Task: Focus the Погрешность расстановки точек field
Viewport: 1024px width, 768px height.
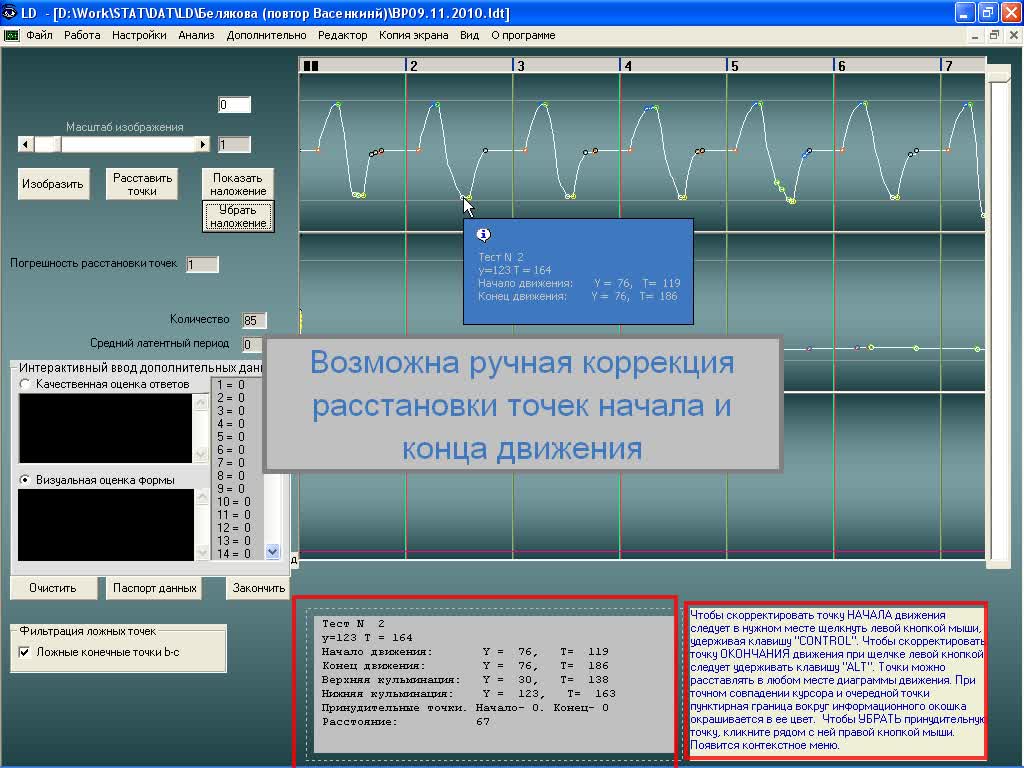Action: [x=202, y=264]
